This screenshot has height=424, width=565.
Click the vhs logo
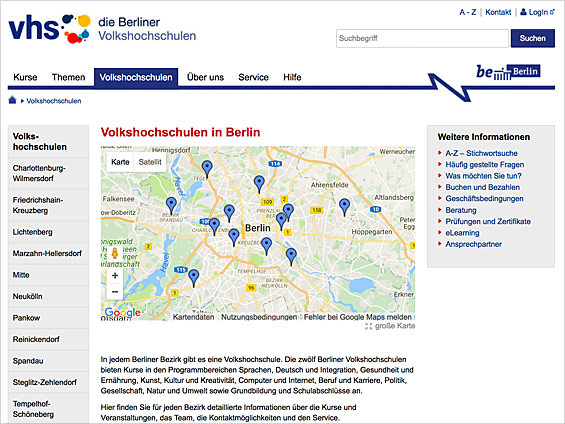coord(49,28)
